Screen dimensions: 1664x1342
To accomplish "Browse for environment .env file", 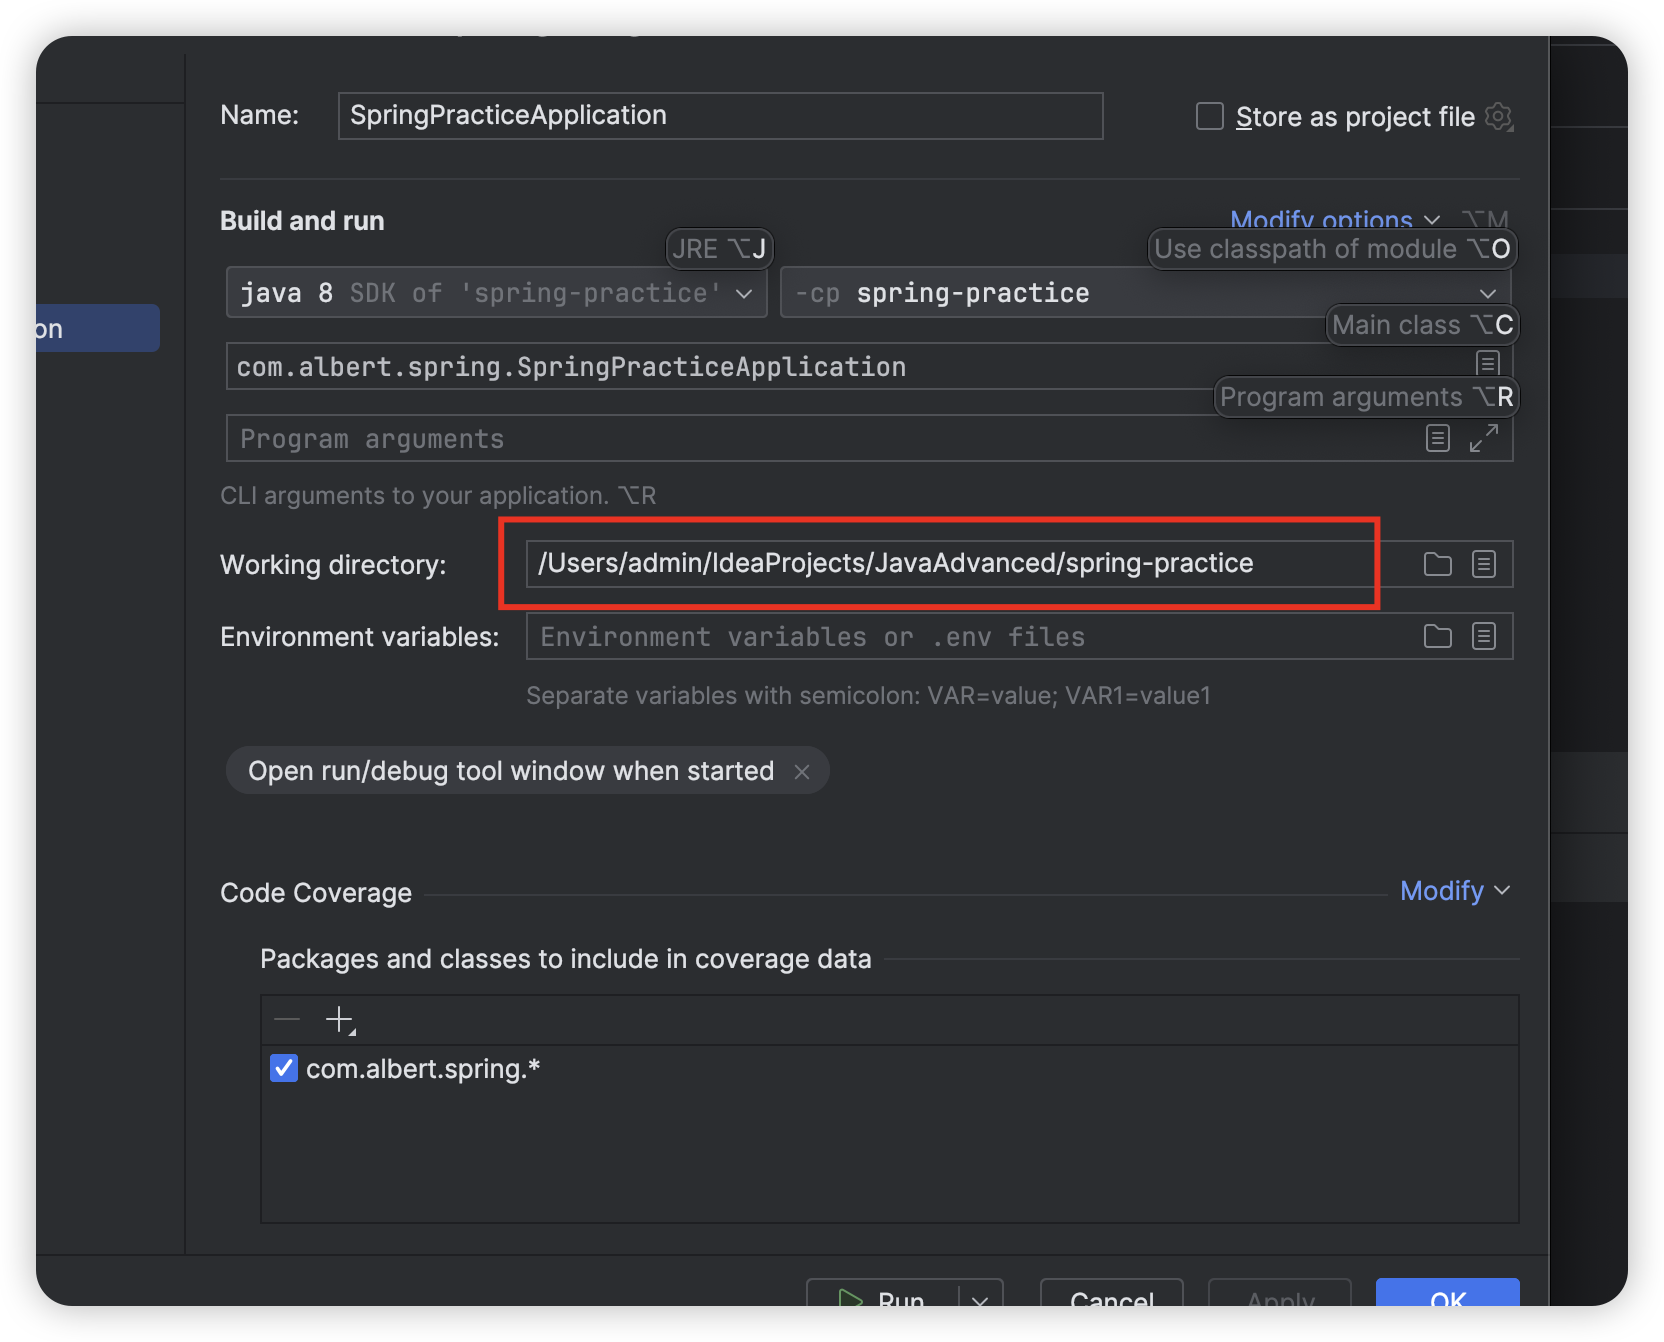I will pyautogui.click(x=1437, y=636).
